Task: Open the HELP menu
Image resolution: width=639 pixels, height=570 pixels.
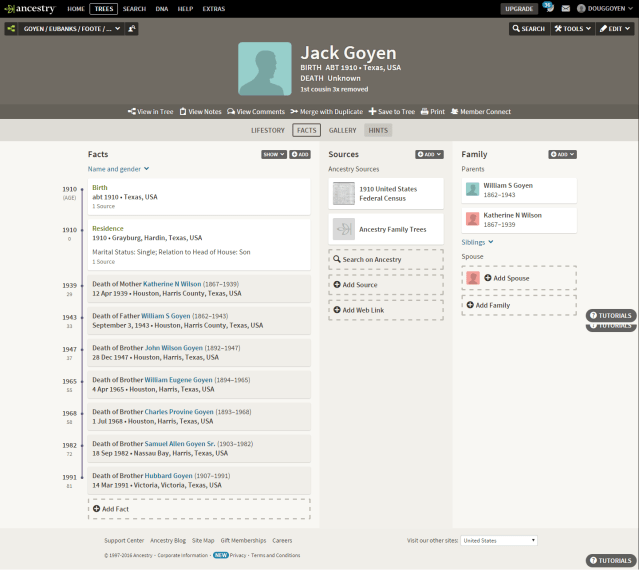Action: click(x=185, y=9)
